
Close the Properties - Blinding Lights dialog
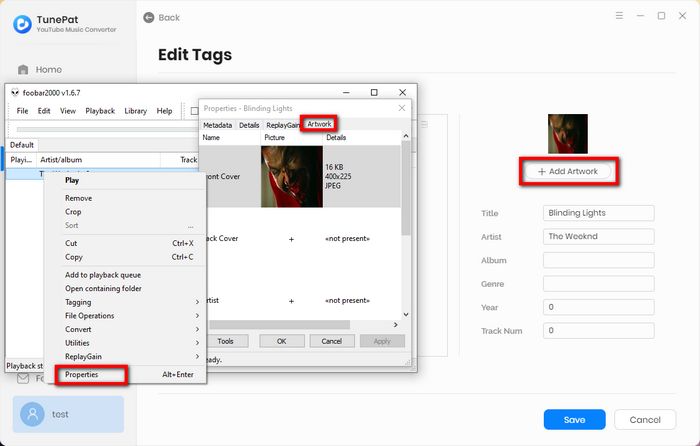(x=402, y=108)
